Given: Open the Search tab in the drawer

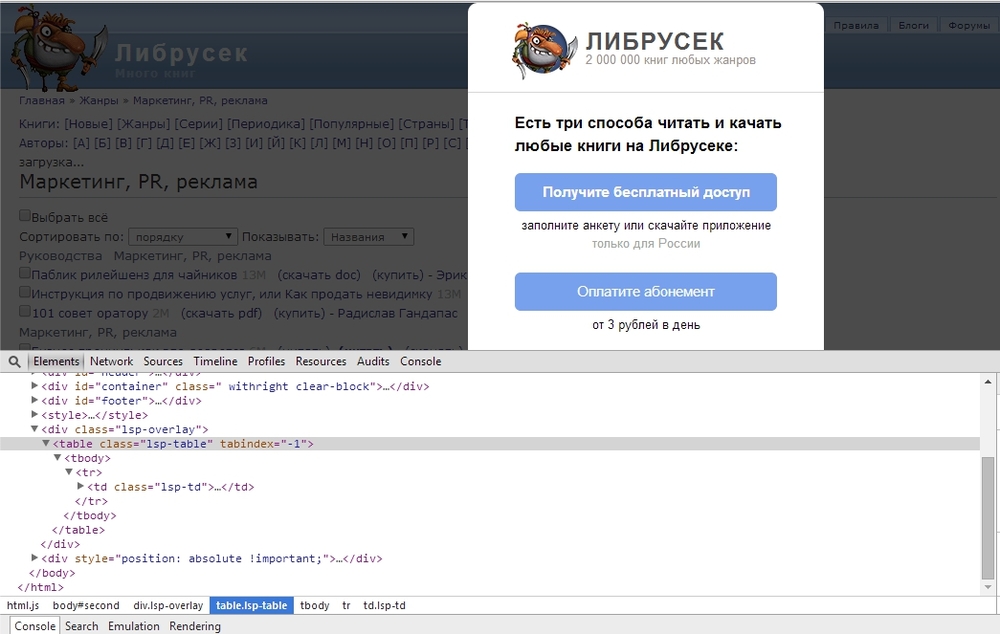Looking at the screenshot, I should [82, 626].
